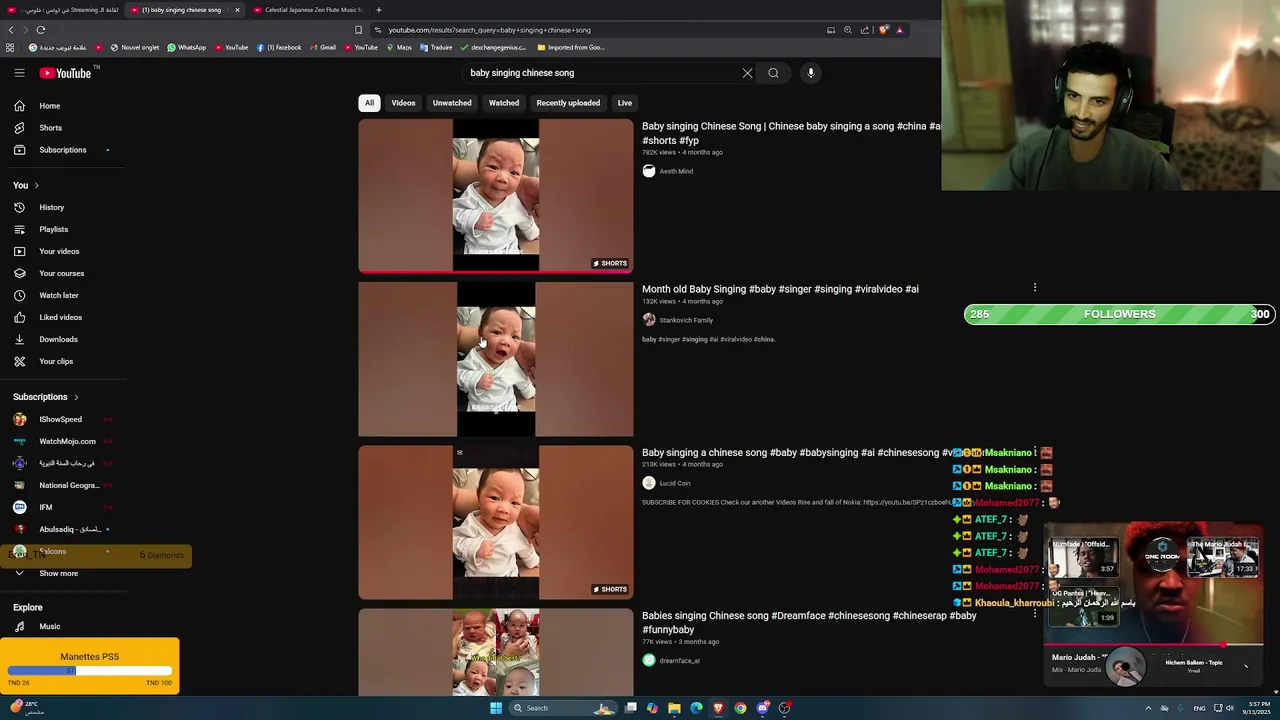Select the Unwatched filter chip
The height and width of the screenshot is (720, 1280).
(452, 103)
